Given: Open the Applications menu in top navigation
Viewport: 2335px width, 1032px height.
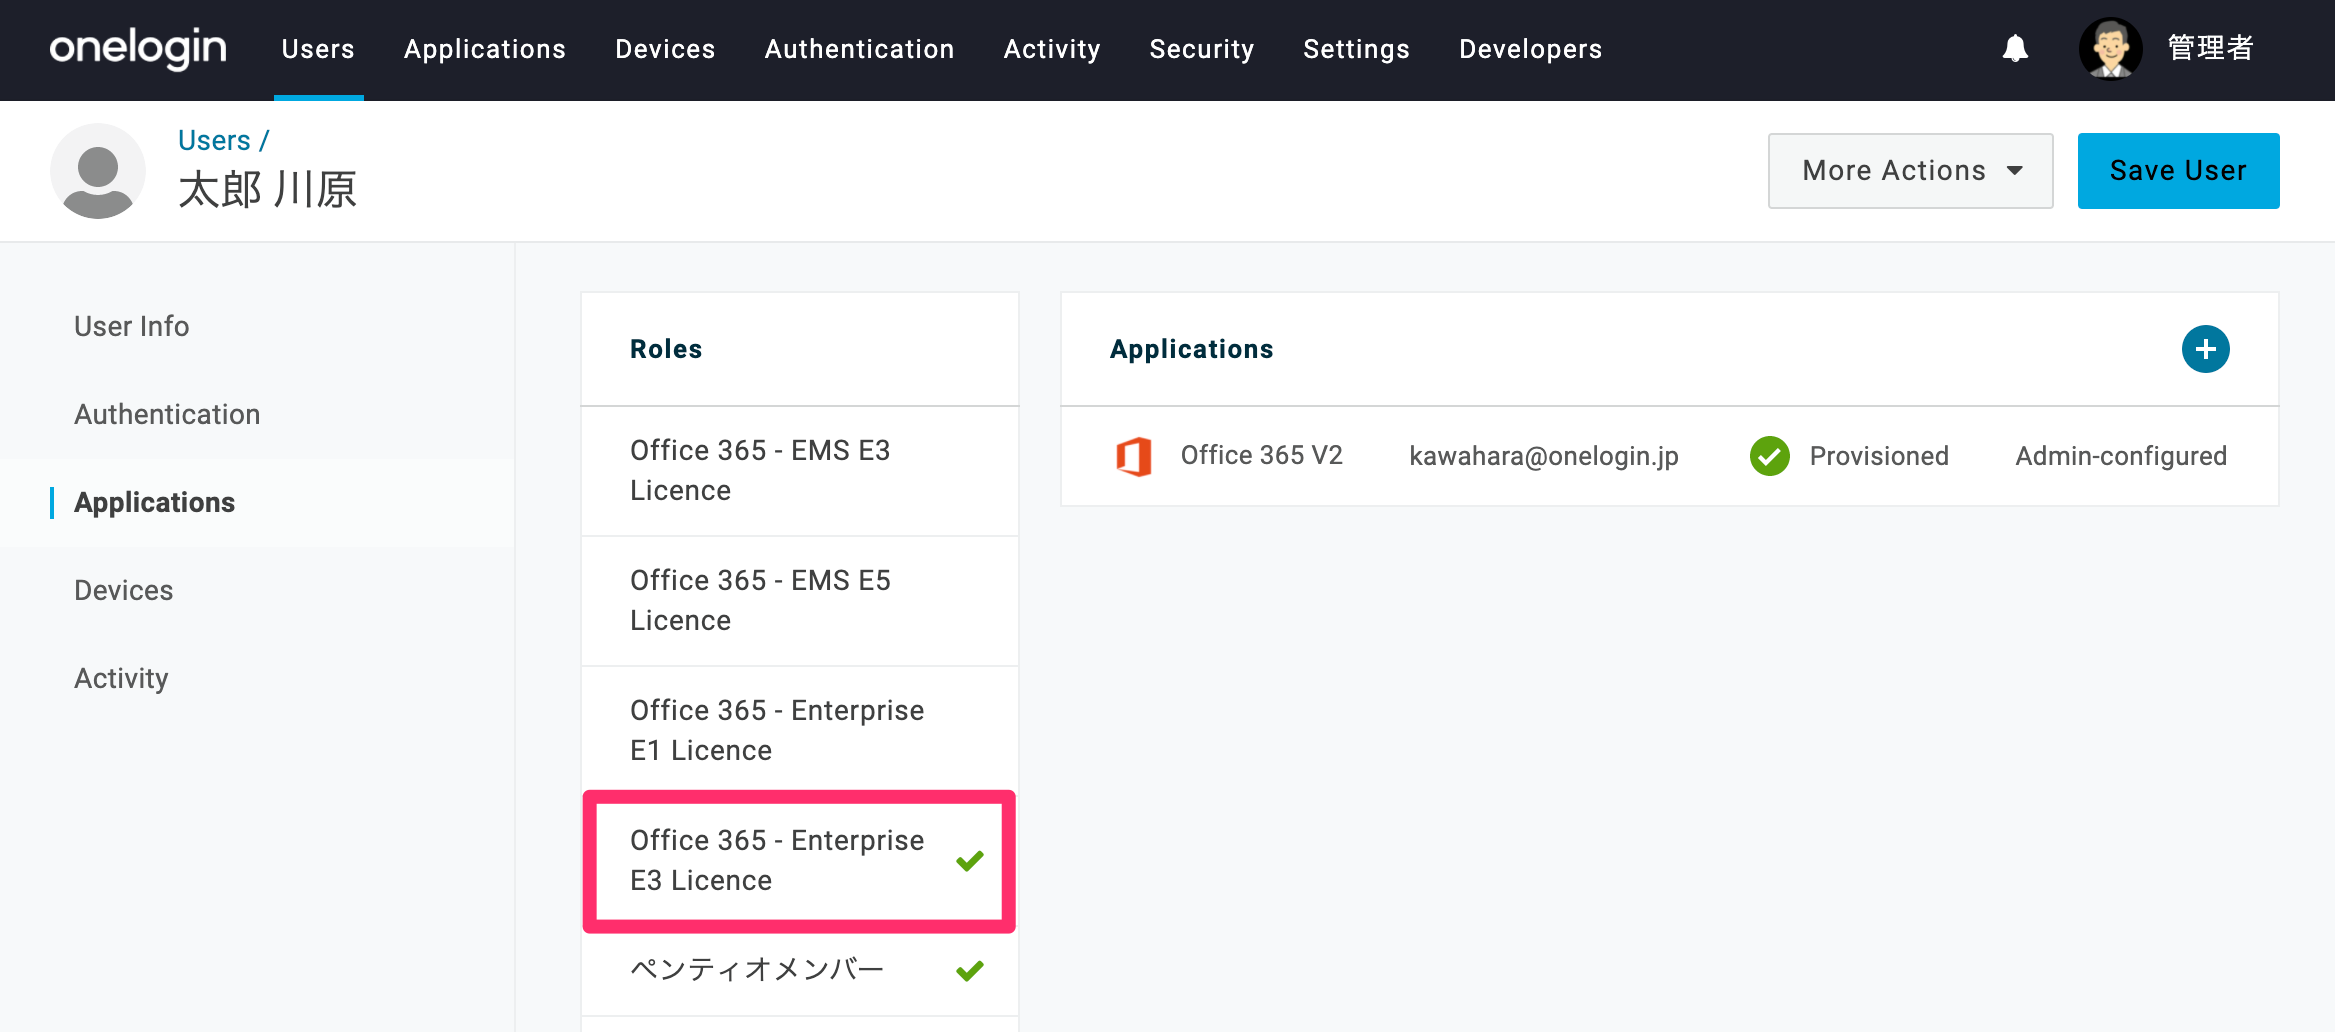Looking at the screenshot, I should pos(485,49).
